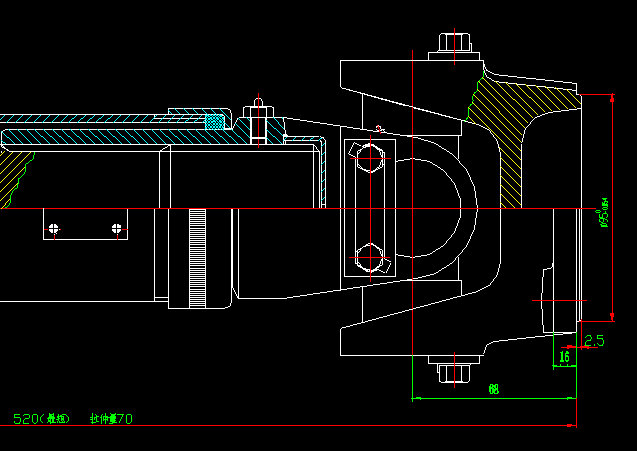Click the vertical diameter dimension text
This screenshot has width=637, height=451.
pos(603,212)
